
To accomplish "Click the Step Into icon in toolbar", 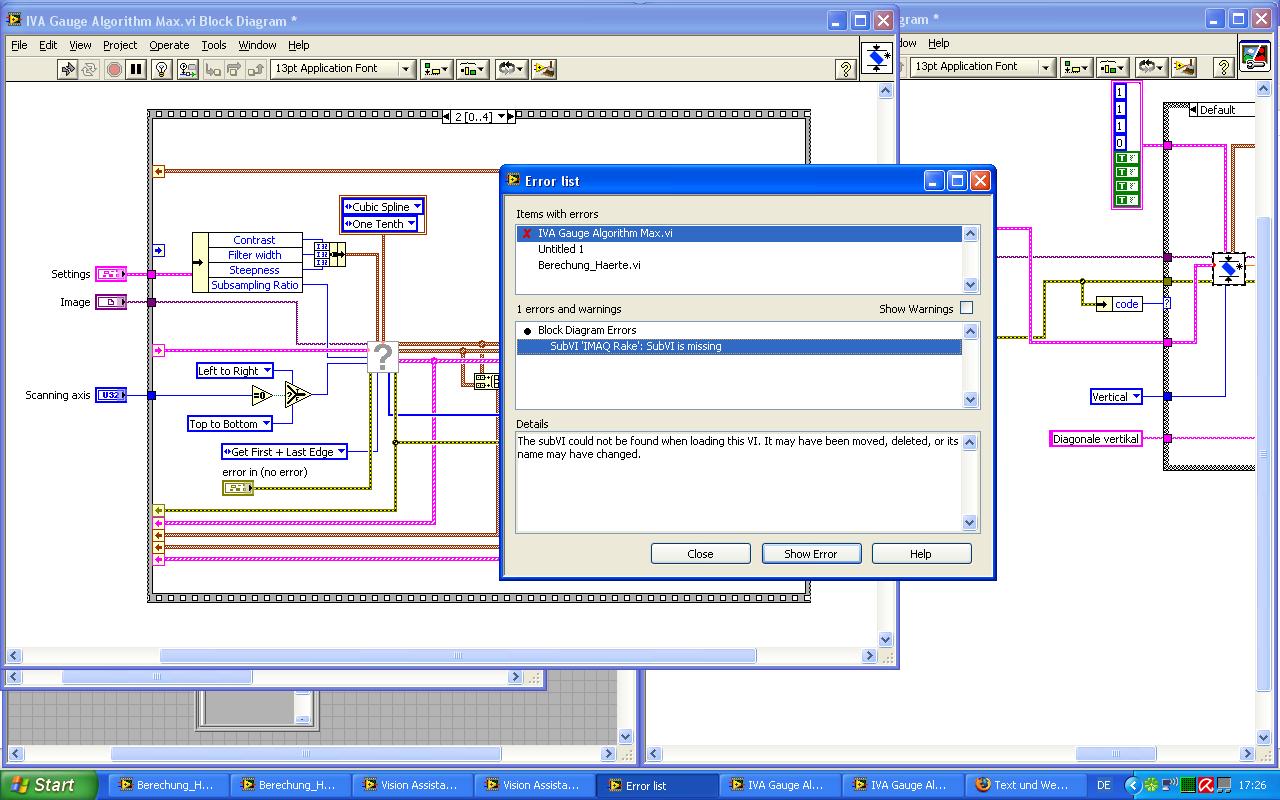I will (x=212, y=69).
